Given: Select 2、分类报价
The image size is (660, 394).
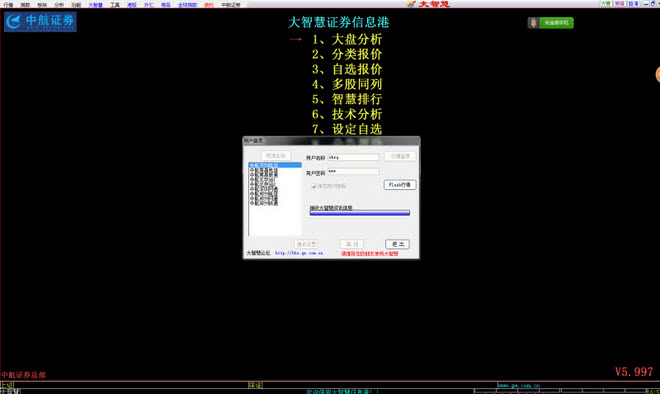Looking at the screenshot, I should 347,54.
